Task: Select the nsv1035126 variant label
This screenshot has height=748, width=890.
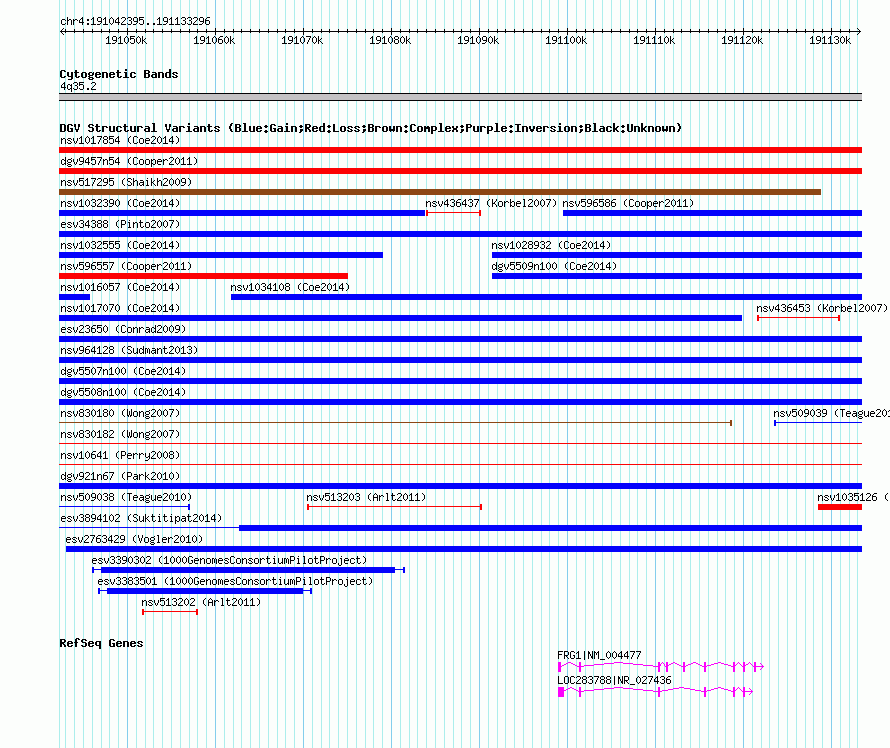Action: coord(853,497)
